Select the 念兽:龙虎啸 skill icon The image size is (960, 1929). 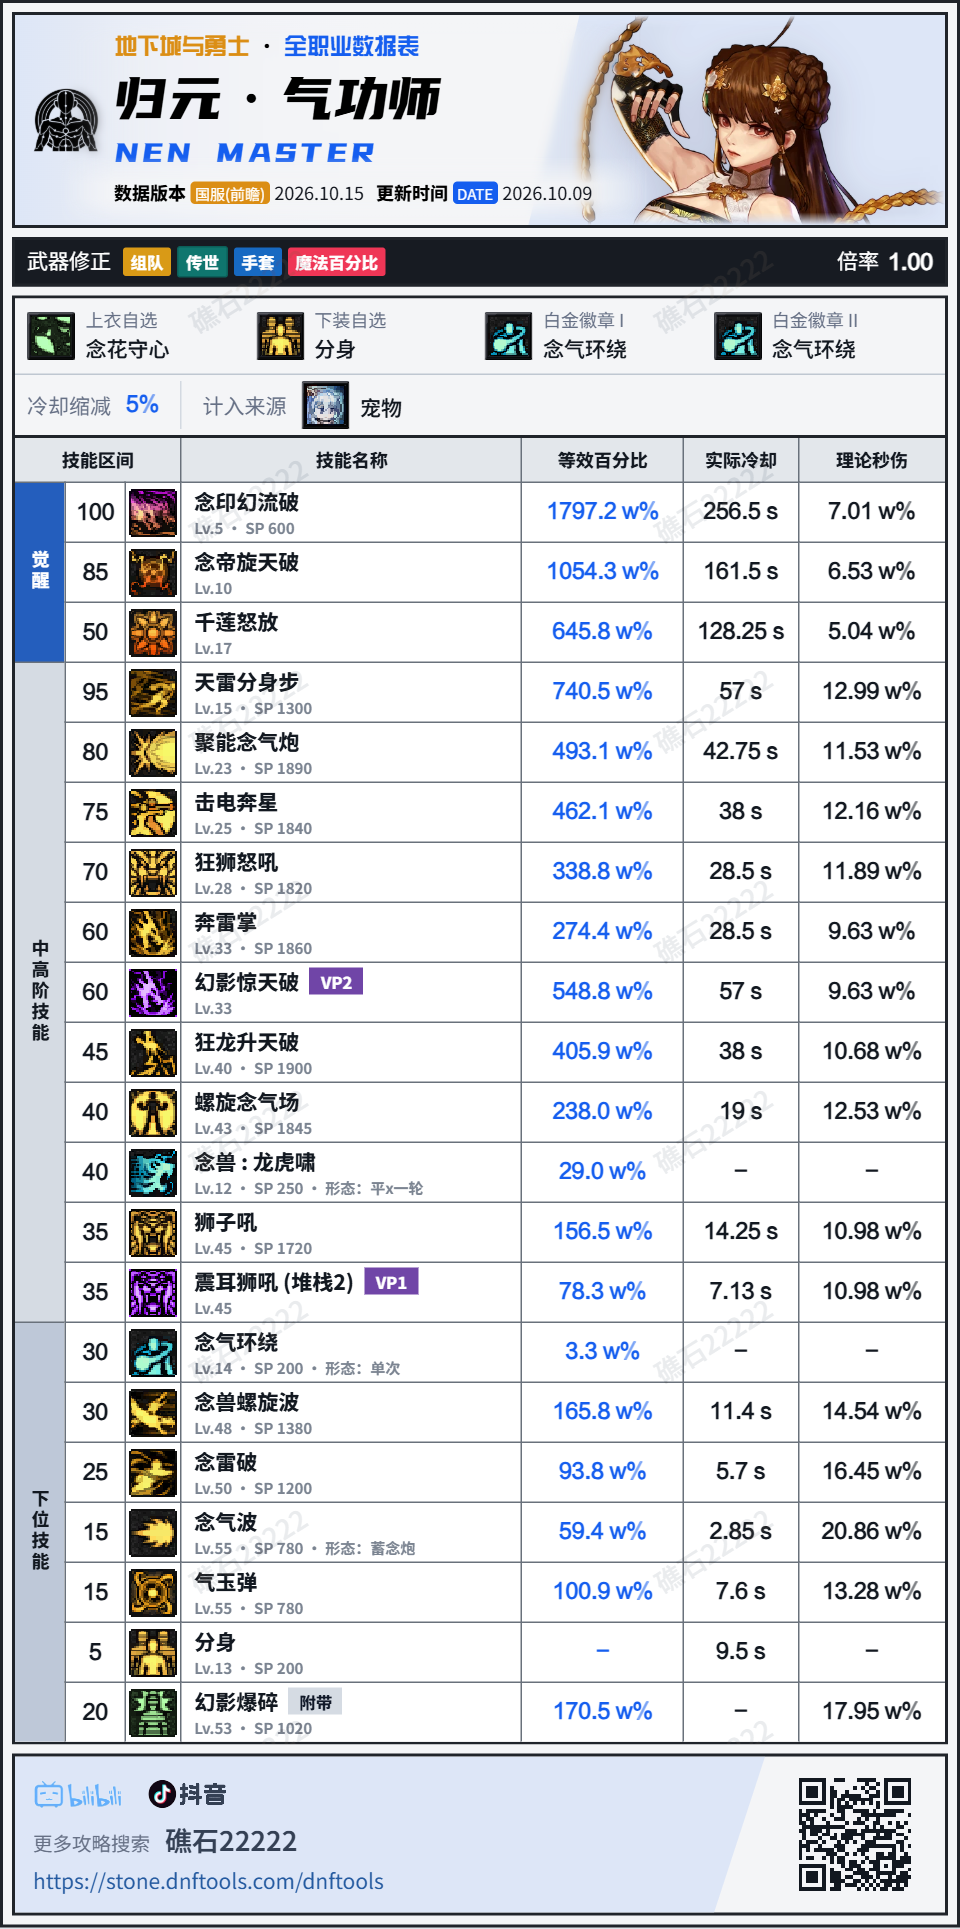153,1172
